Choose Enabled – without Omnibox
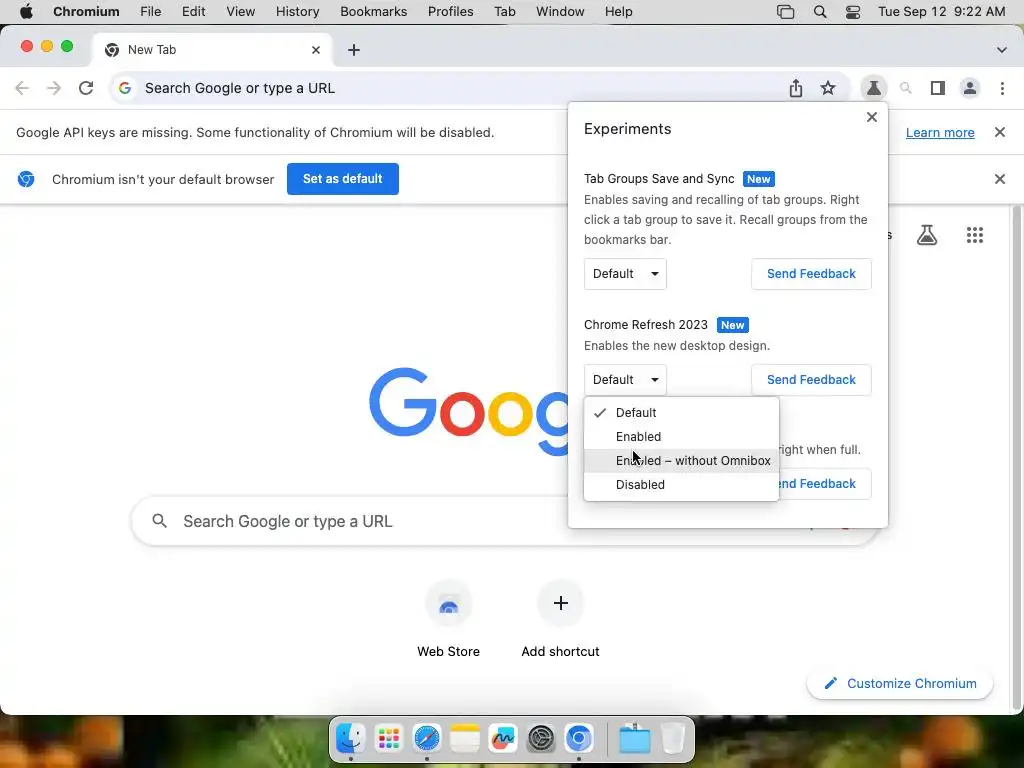 (681, 461)
